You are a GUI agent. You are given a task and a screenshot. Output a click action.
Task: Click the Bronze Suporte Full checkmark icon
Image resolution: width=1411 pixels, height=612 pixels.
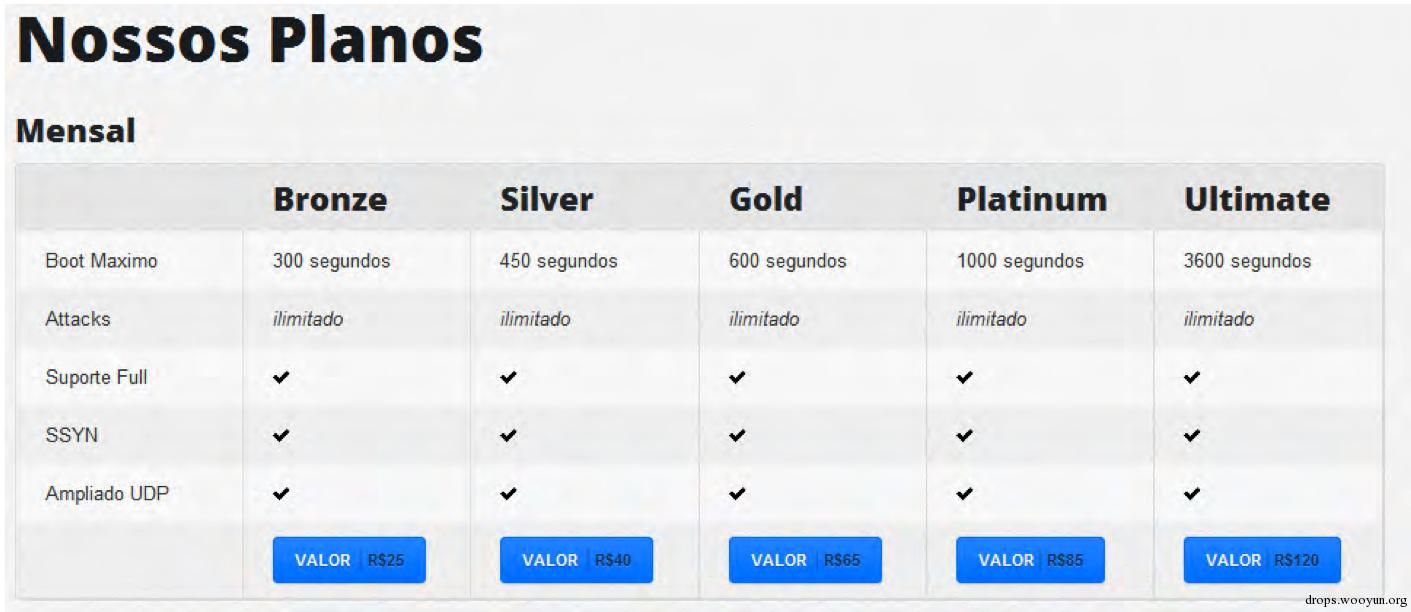[x=281, y=377]
